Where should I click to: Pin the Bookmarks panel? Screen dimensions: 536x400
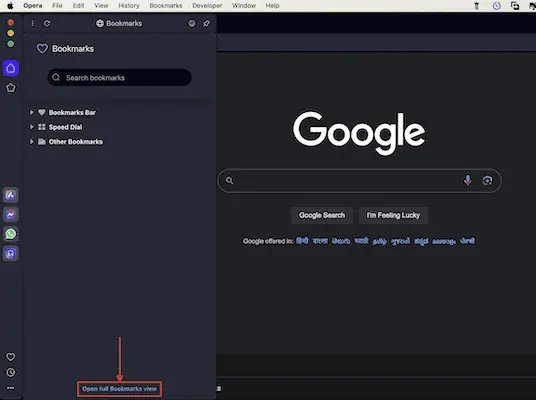(206, 23)
